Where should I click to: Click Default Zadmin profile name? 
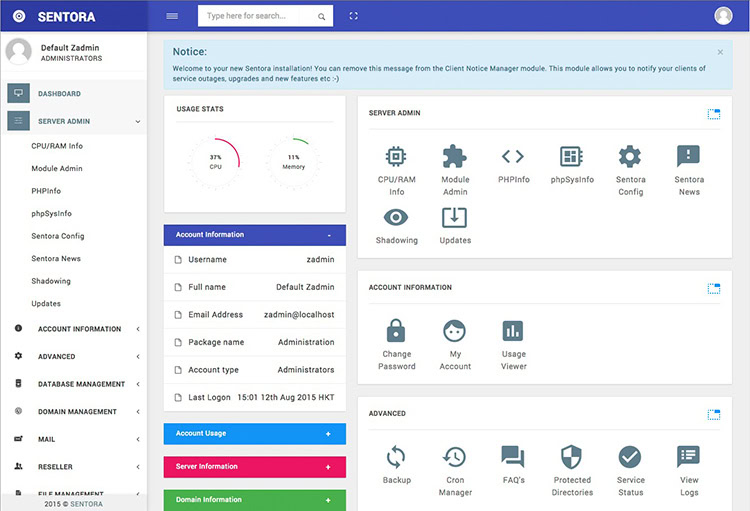tap(70, 48)
